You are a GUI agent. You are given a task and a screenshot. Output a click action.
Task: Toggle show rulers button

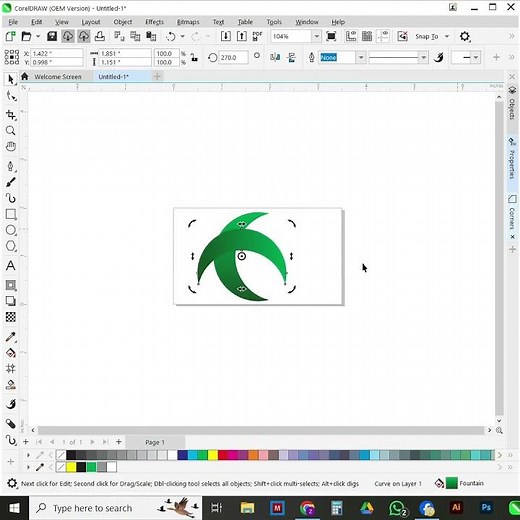(351, 36)
